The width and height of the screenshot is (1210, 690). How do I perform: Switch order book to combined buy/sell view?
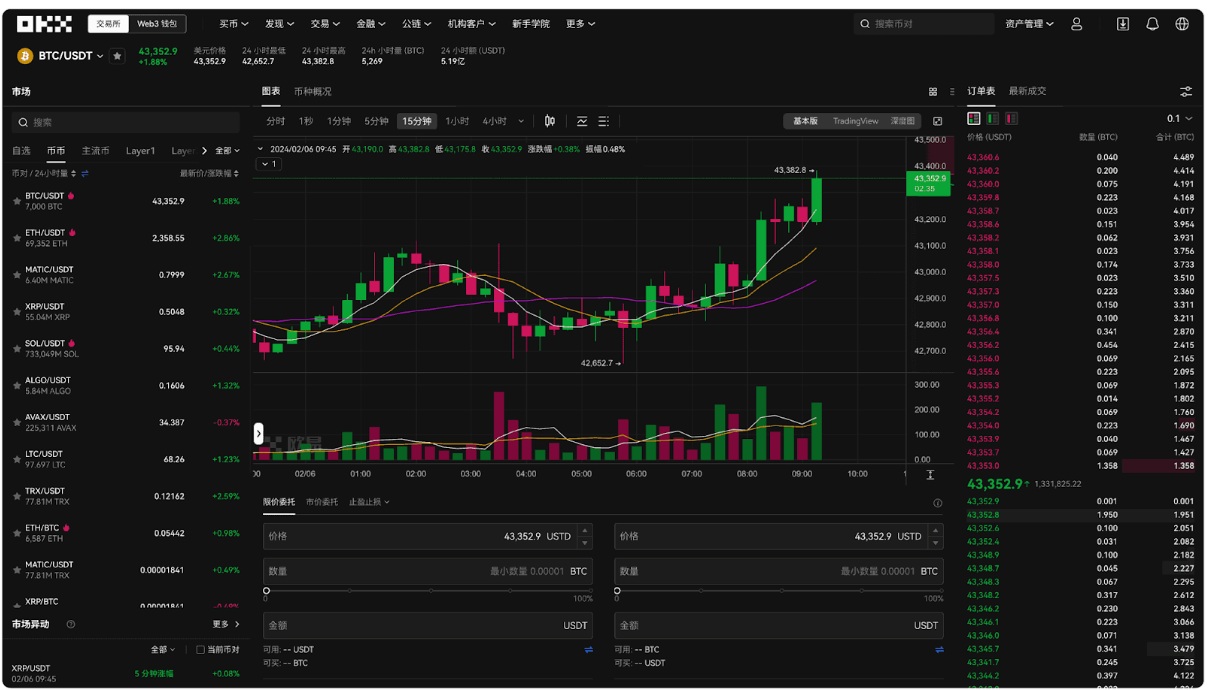[x=973, y=118]
